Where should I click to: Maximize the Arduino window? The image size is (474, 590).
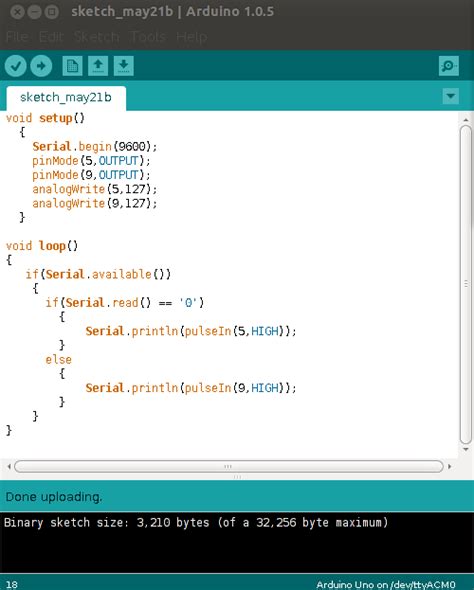pos(52,12)
